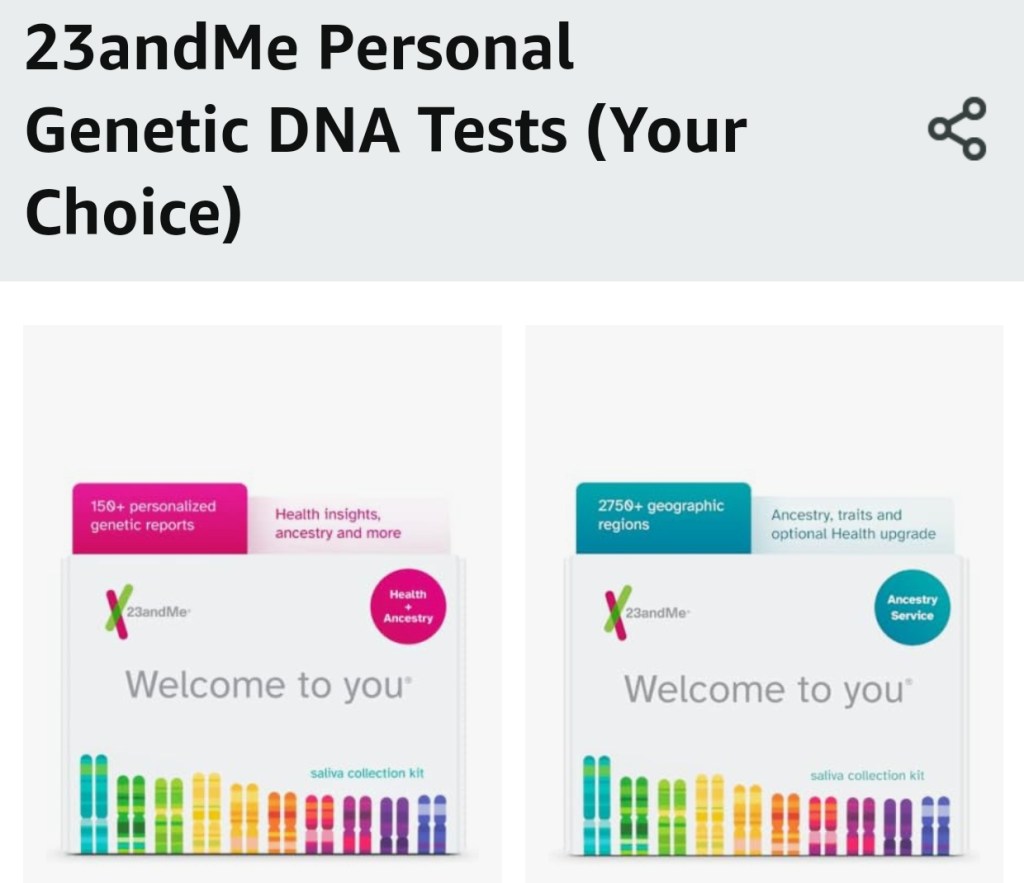Click the teal chromosome pair on left kit

93,803
